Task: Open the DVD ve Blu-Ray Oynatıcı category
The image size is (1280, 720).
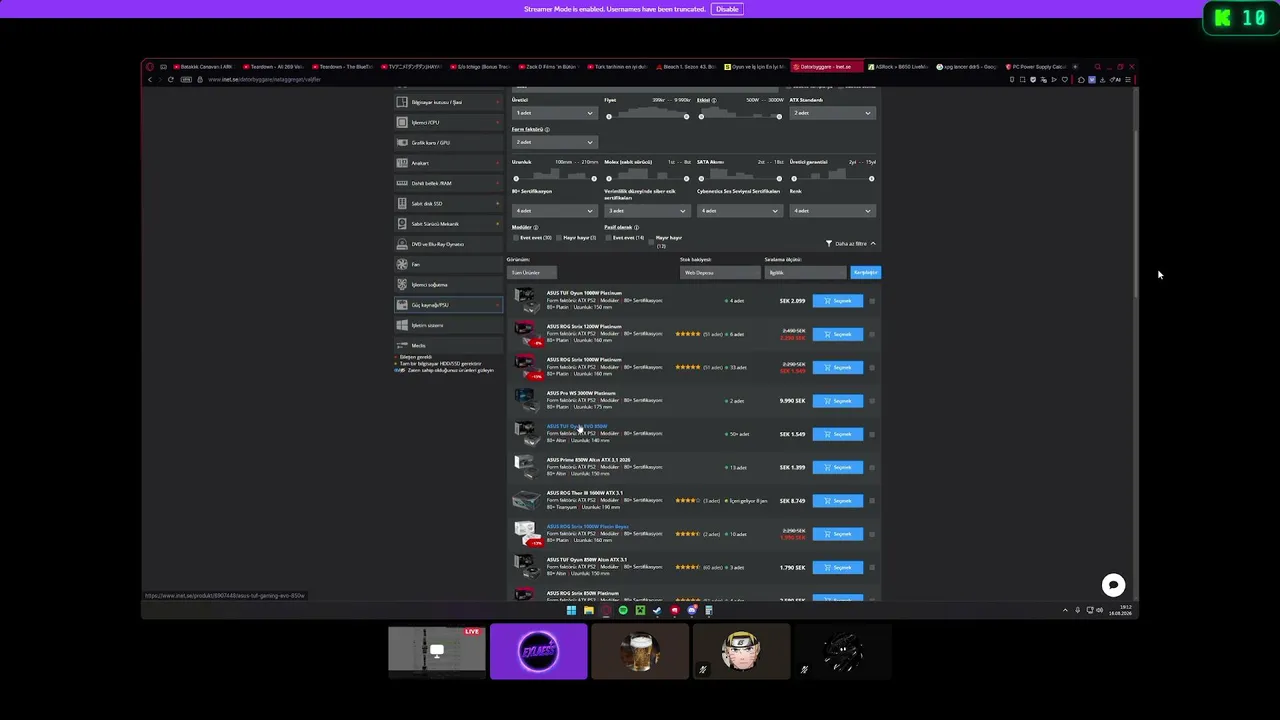Action: [x=448, y=244]
